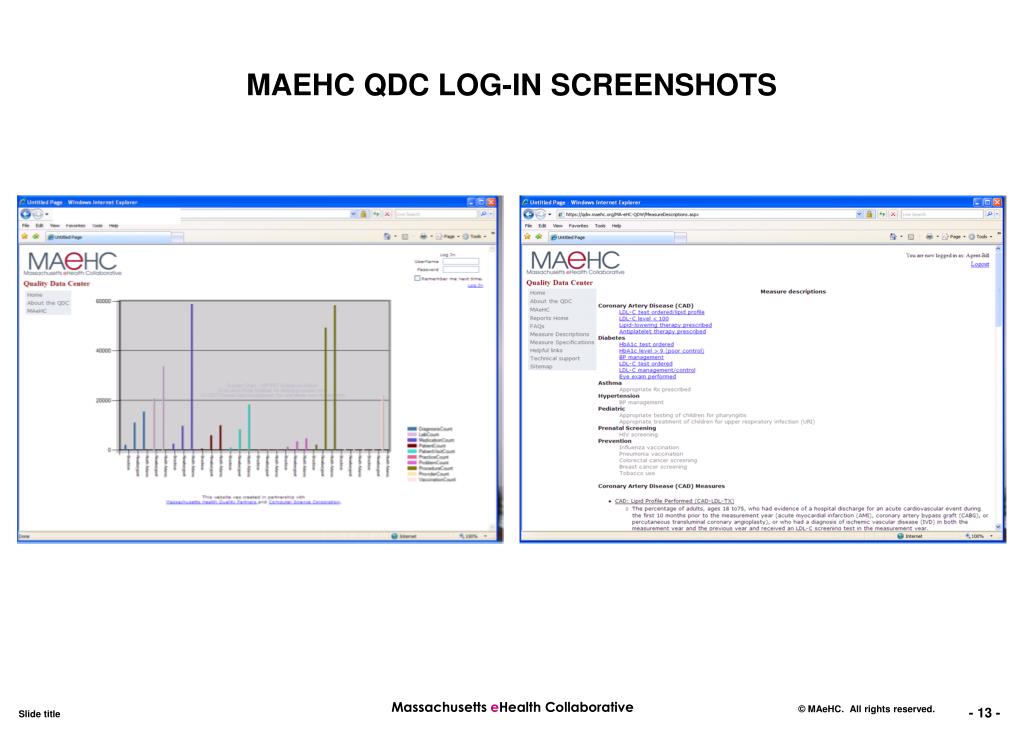Click the URL address field in right window
1023x731 pixels.
tap(705, 214)
